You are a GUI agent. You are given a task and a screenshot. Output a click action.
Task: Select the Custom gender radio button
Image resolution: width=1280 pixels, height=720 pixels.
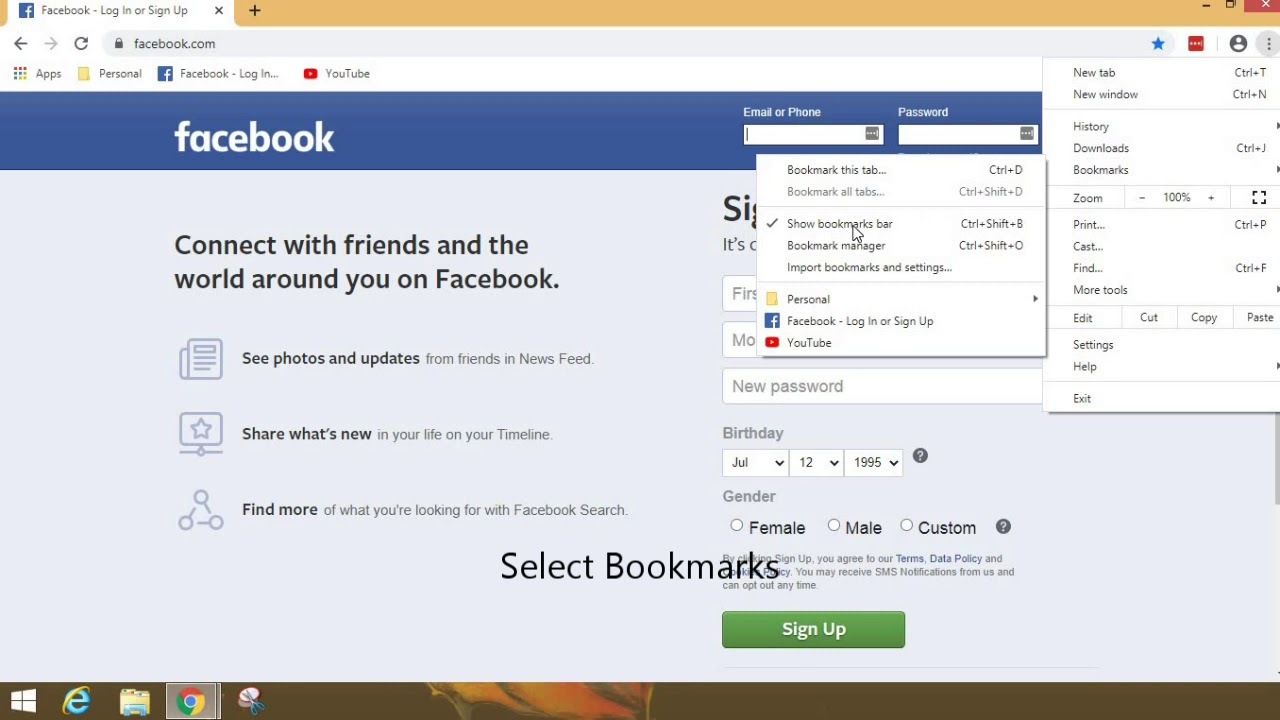click(906, 525)
